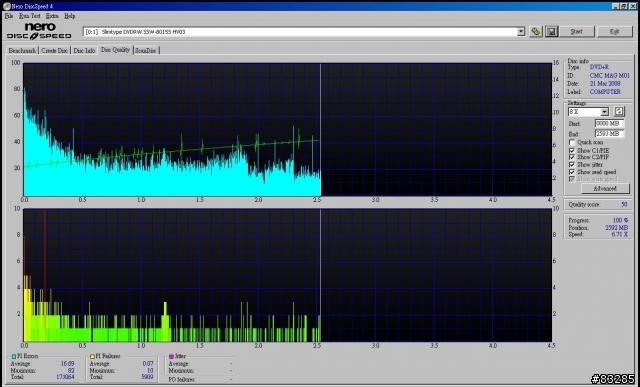Image resolution: width=640 pixels, height=387 pixels.
Task: Click the disc Type value DVD+R
Action: [x=599, y=67]
